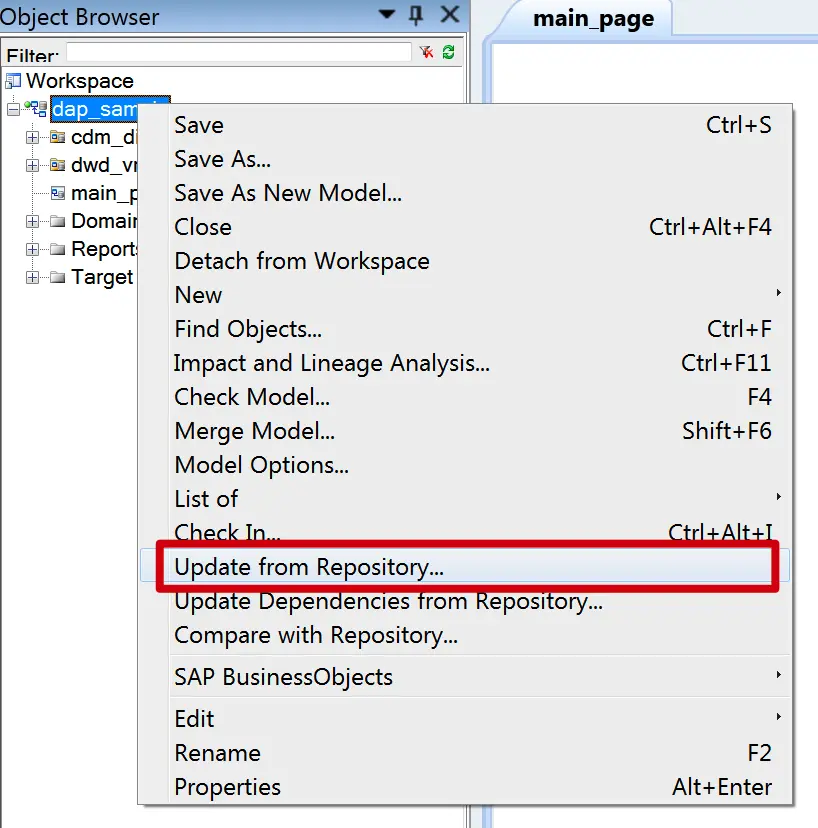The width and height of the screenshot is (818, 828).
Task: Choose Save from the context menu
Action: click(x=465, y=125)
